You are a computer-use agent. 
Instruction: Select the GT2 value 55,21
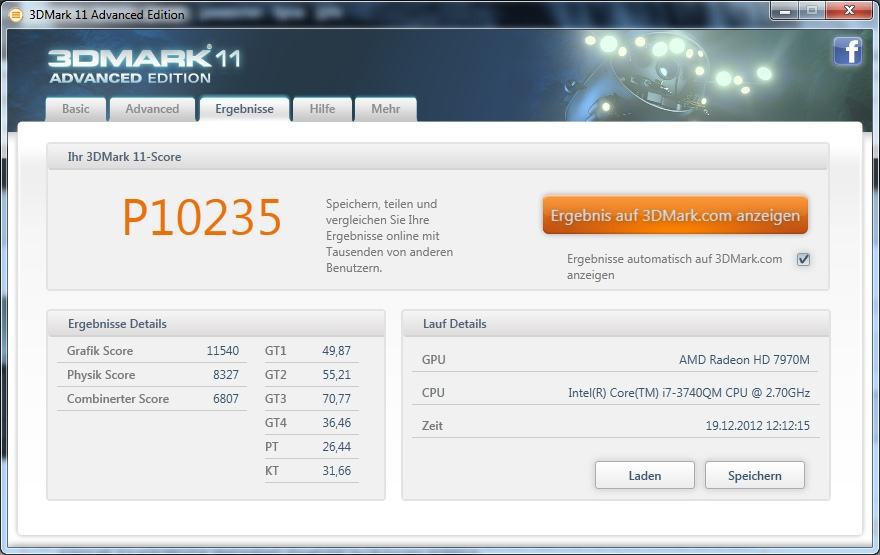coord(337,375)
